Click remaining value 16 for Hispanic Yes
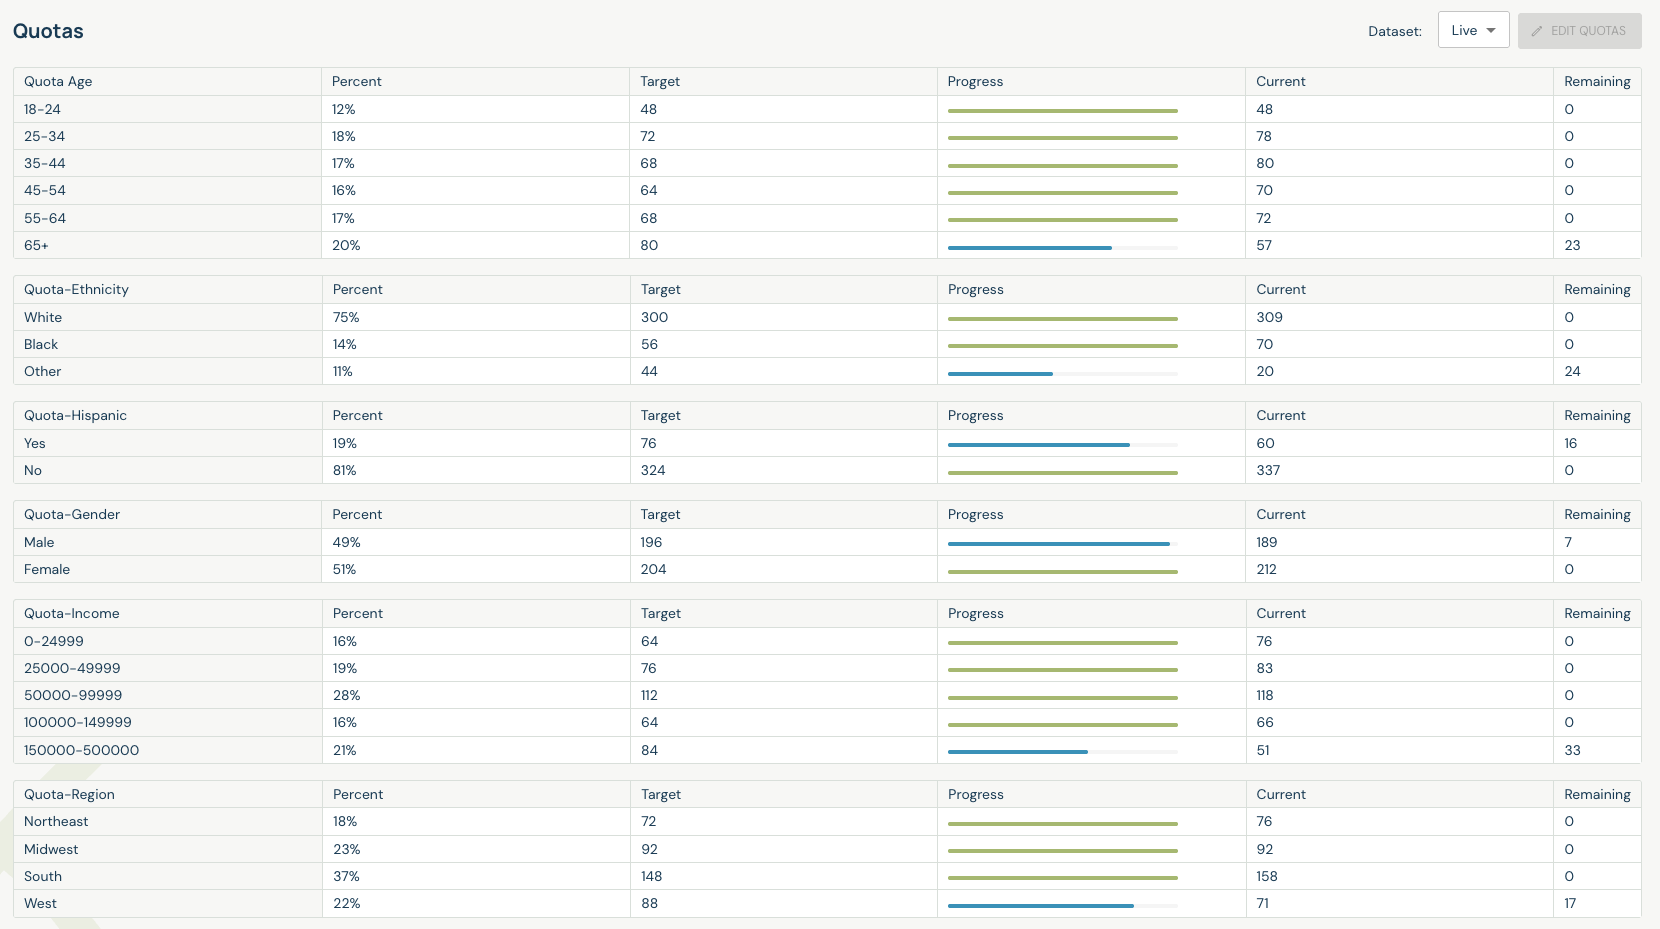Viewport: 1660px width, 929px height. 1570,443
